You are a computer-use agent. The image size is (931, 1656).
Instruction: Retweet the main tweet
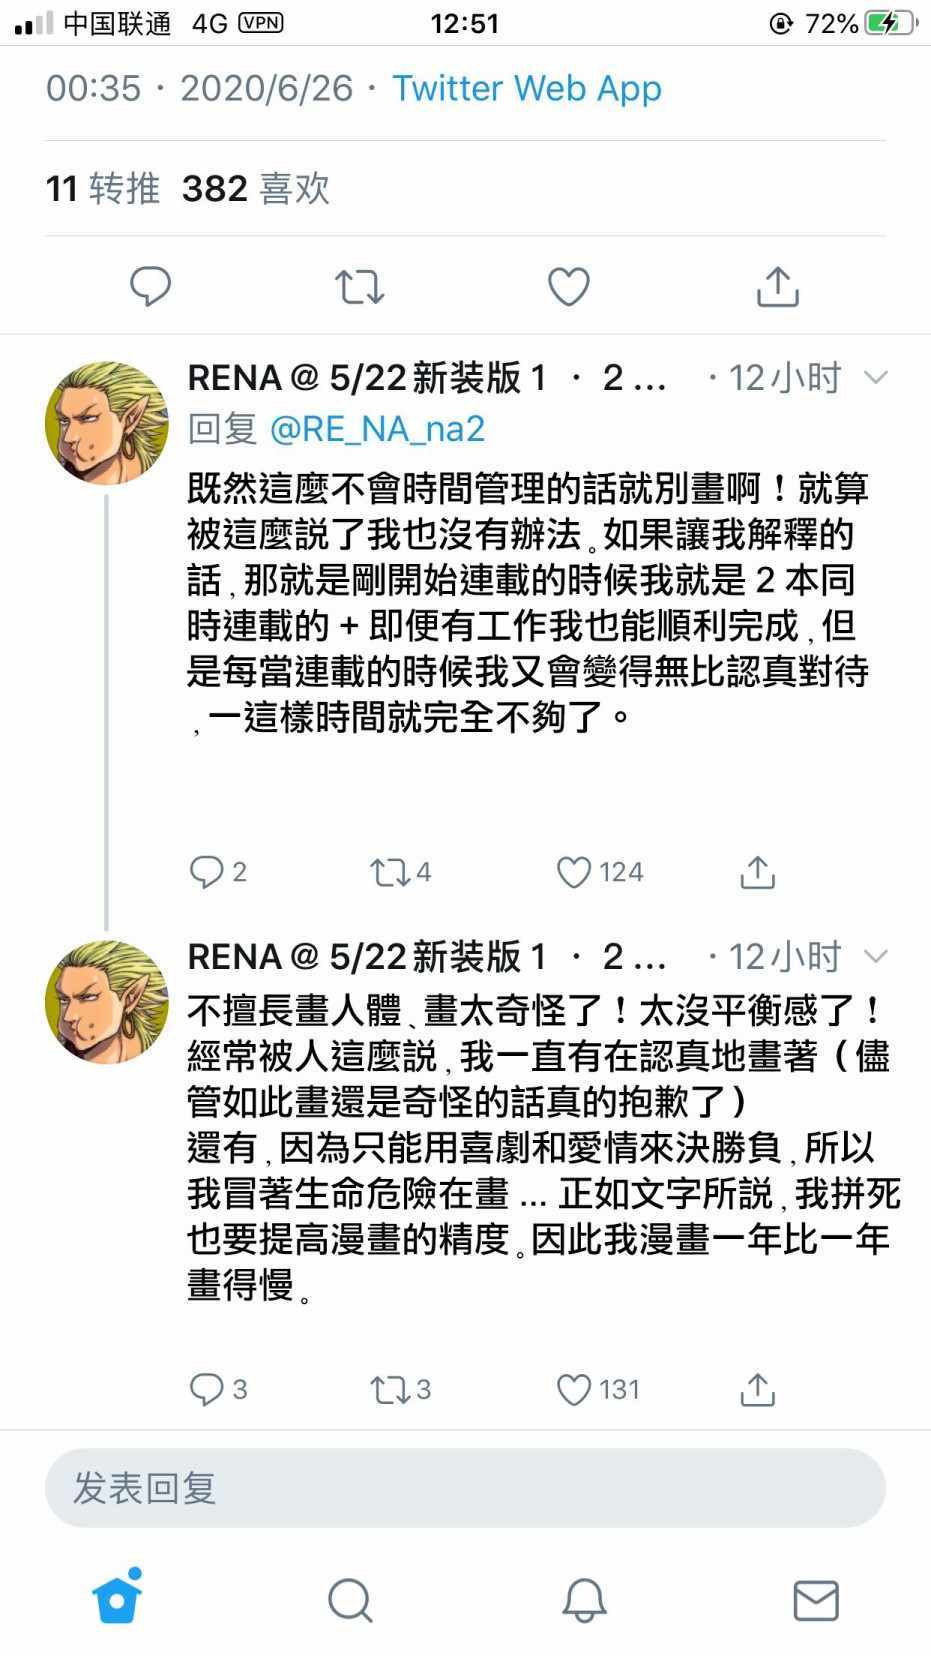(359, 287)
